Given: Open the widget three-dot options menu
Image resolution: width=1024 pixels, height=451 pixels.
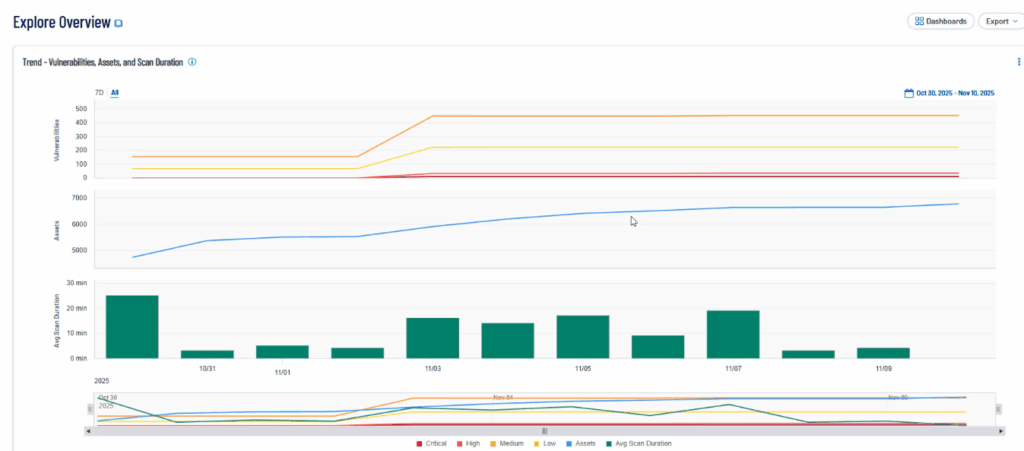Looking at the screenshot, I should point(1018,62).
